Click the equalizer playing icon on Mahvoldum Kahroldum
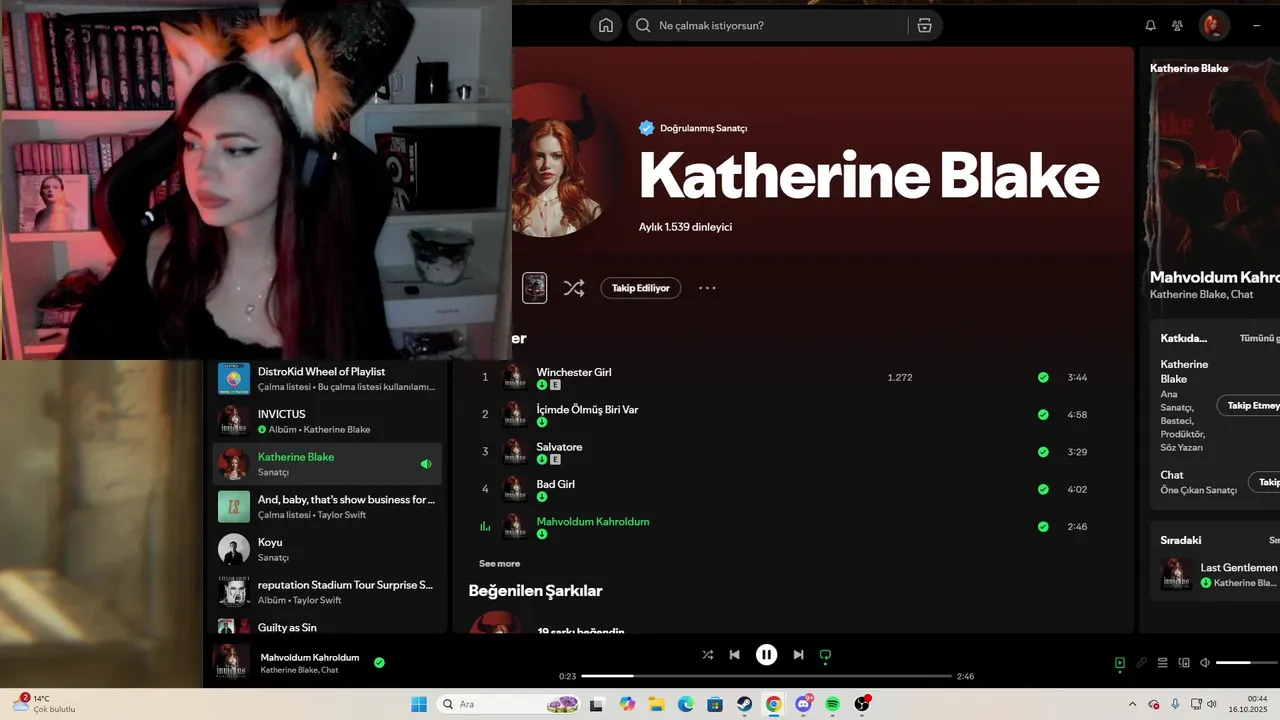1280x720 pixels. pyautogui.click(x=485, y=527)
